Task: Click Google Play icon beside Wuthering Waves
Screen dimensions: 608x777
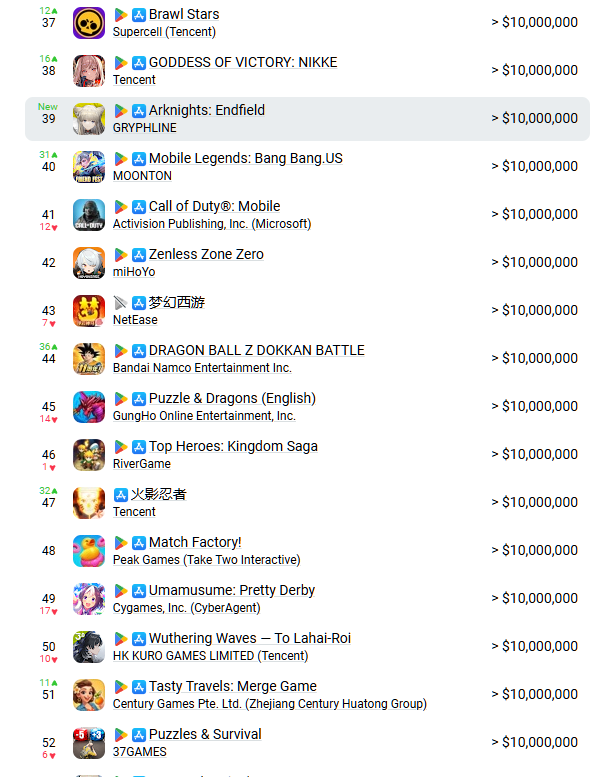Action: click(x=121, y=639)
